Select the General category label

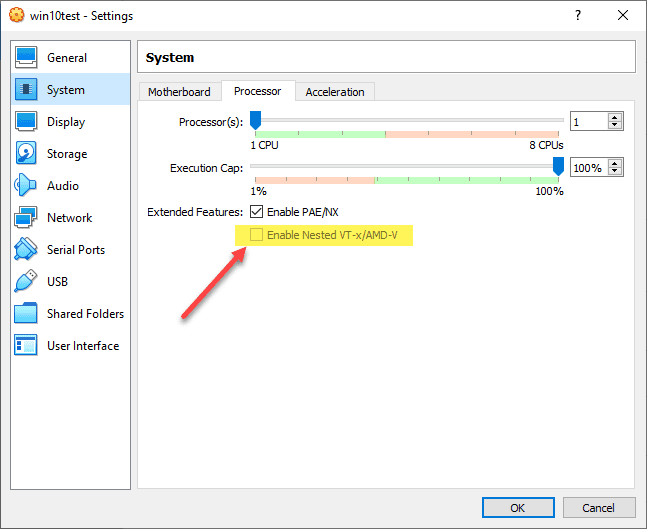pyautogui.click(x=67, y=58)
